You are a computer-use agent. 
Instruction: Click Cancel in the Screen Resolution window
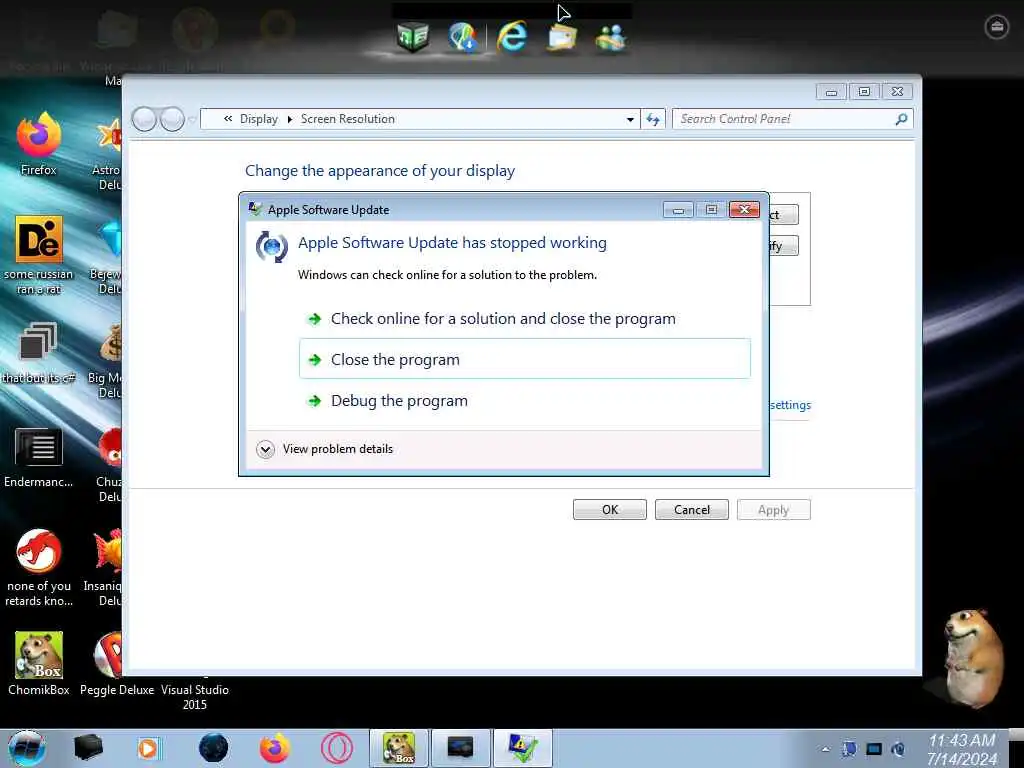tap(692, 509)
